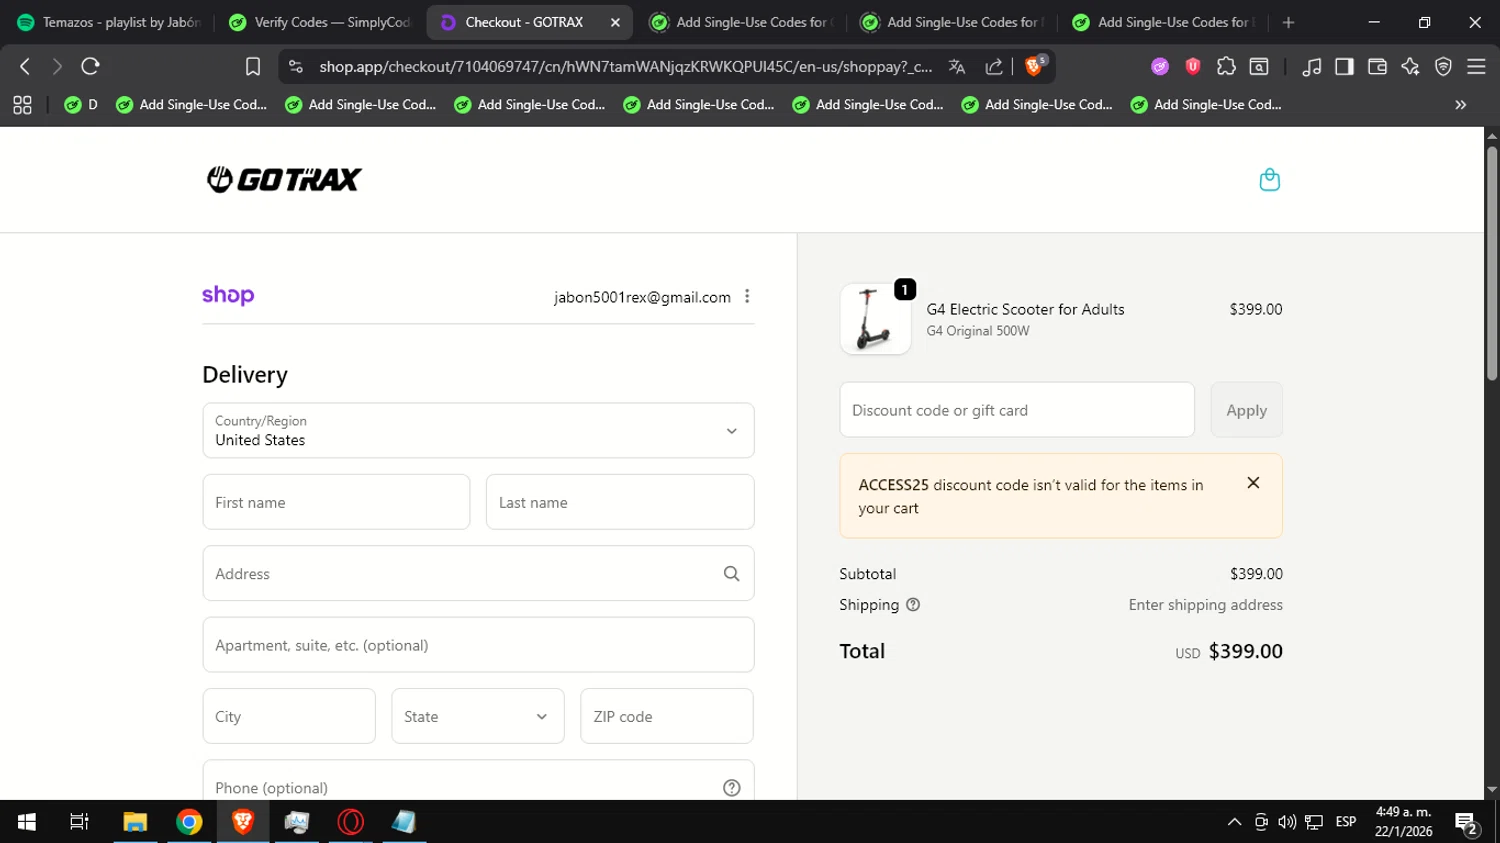Image resolution: width=1500 pixels, height=843 pixels.
Task: Open Windows Start menu
Action: (x=27, y=822)
